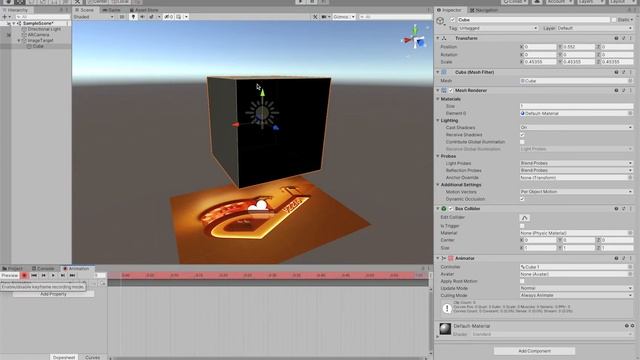The image size is (640, 360).
Task: Open Transform component options menu
Action: pyautogui.click(x=631, y=38)
